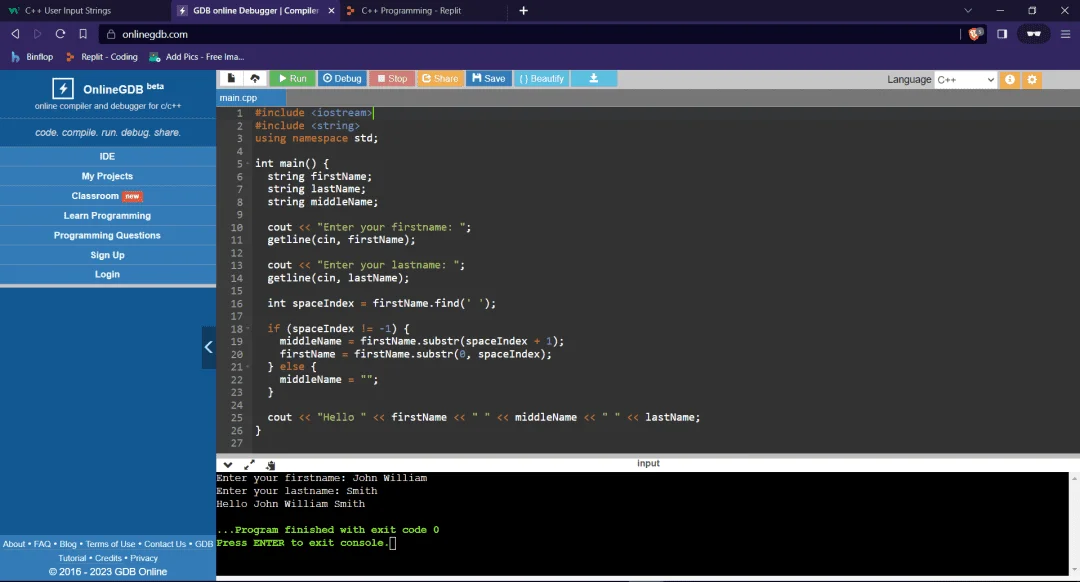
Task: Collapse the sidebar with left chevron
Action: tap(209, 347)
